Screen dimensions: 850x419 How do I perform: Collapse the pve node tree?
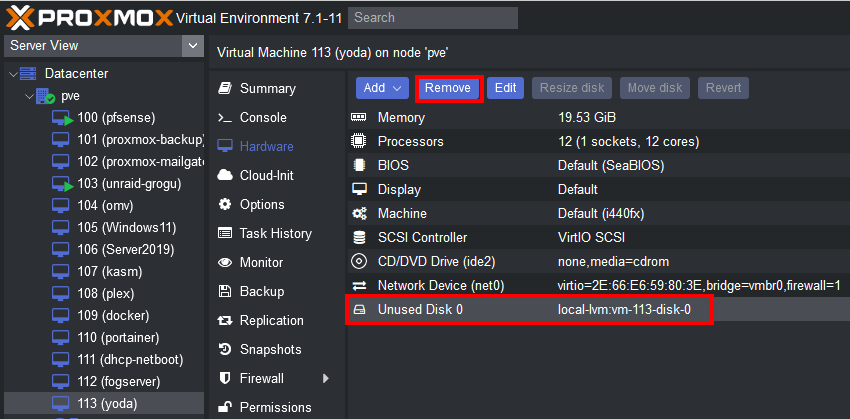click(29, 96)
